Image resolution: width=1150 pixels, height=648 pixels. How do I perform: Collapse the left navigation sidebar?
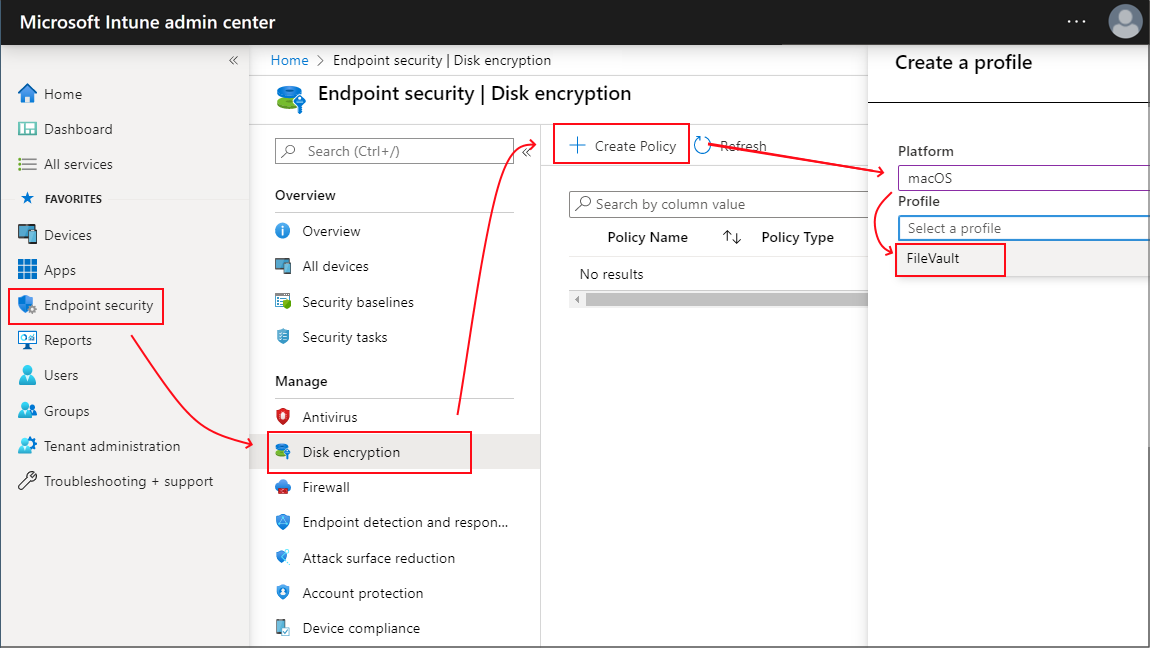coord(233,61)
